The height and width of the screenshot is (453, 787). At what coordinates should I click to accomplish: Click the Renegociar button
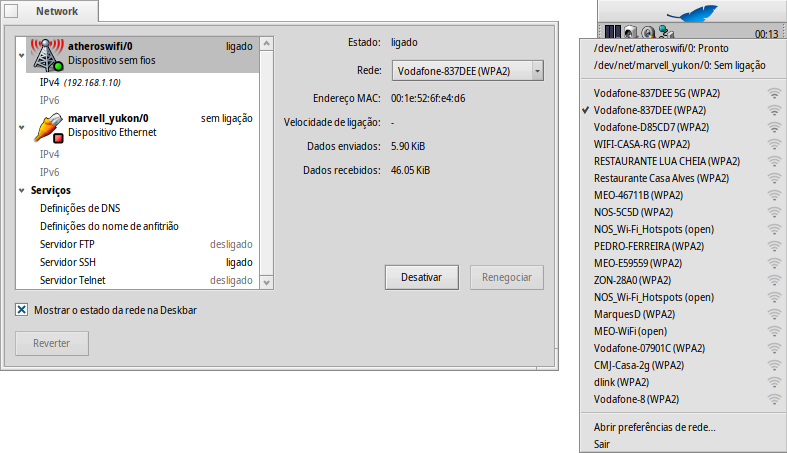(x=506, y=277)
